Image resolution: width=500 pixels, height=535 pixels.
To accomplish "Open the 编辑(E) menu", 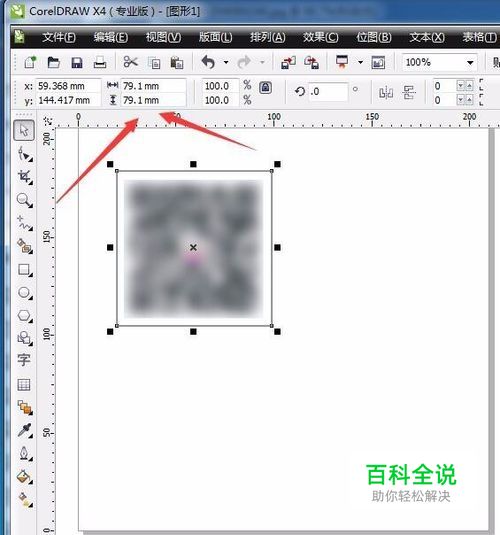I will coord(111,37).
